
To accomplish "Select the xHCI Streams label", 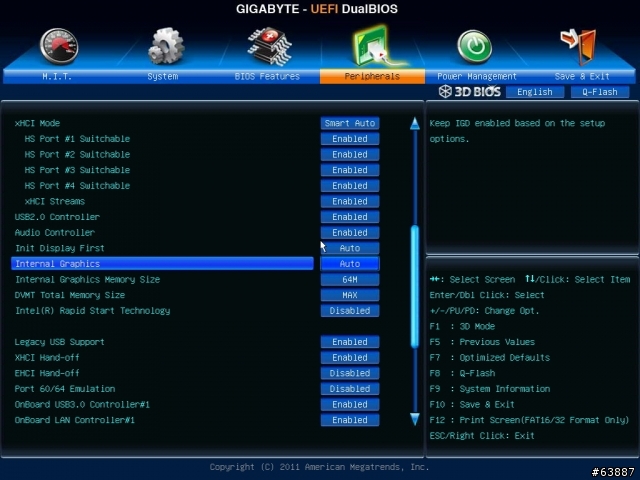I will tap(55, 201).
